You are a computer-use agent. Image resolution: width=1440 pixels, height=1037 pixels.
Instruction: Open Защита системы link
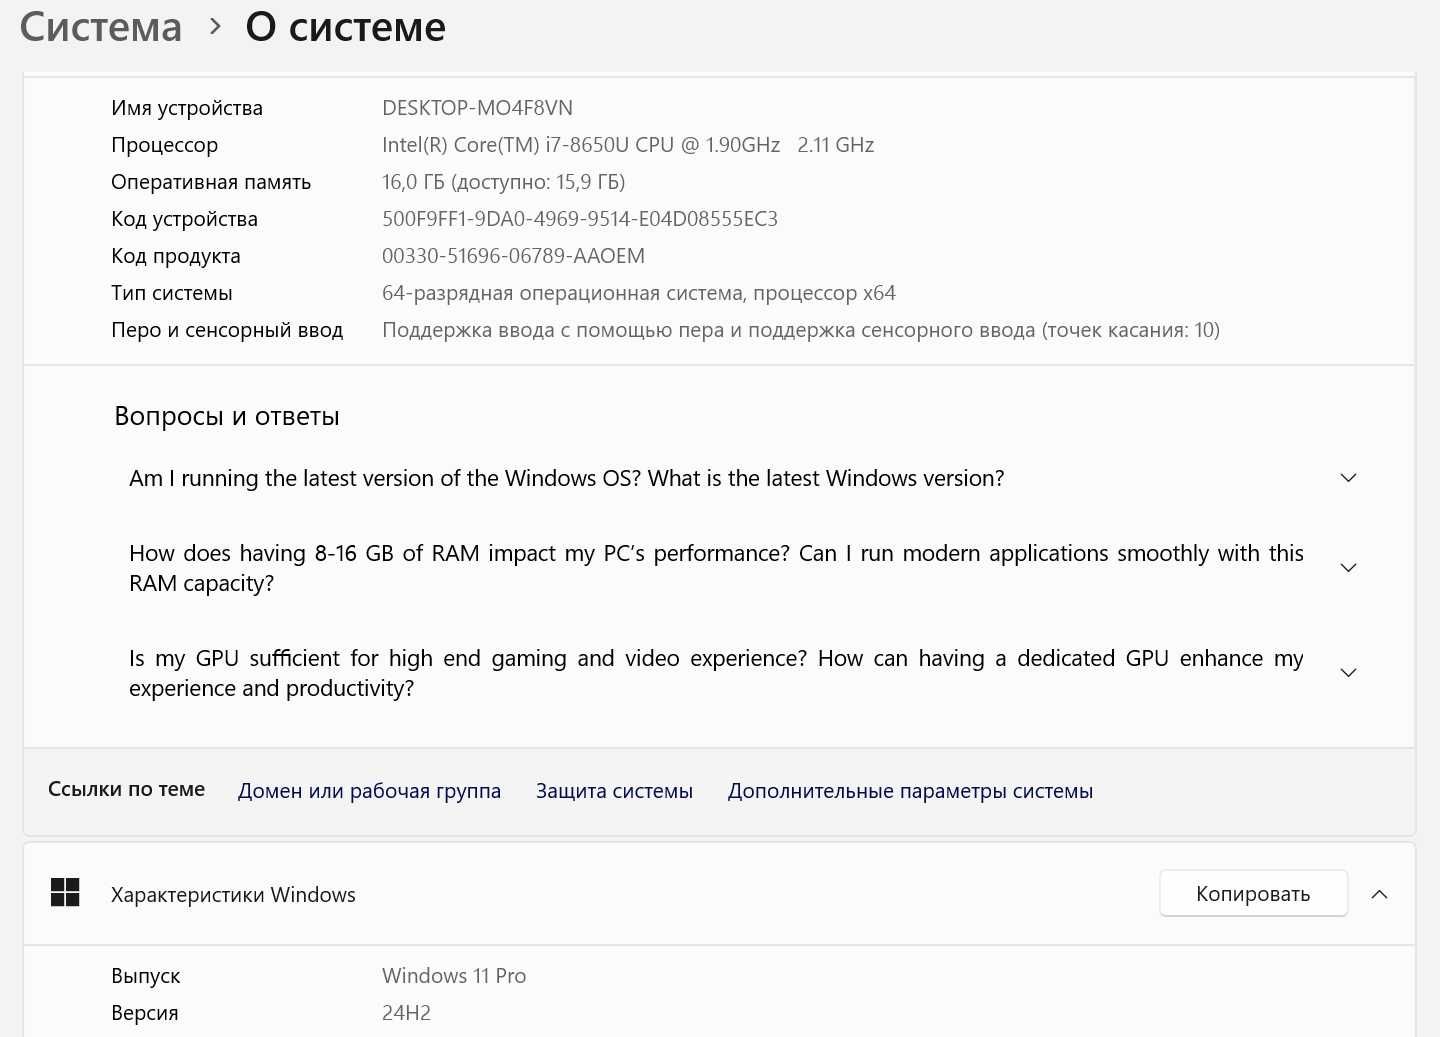pos(614,791)
